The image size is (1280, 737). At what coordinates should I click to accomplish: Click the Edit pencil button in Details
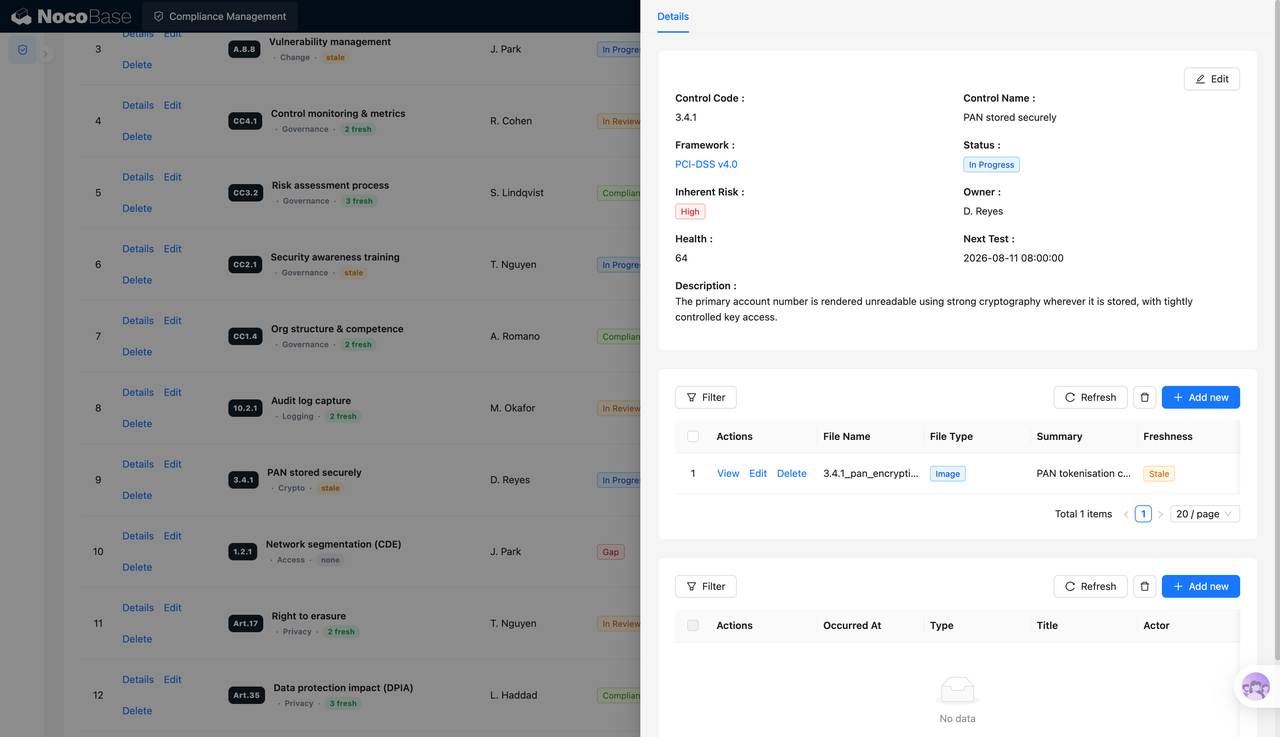[1212, 79]
